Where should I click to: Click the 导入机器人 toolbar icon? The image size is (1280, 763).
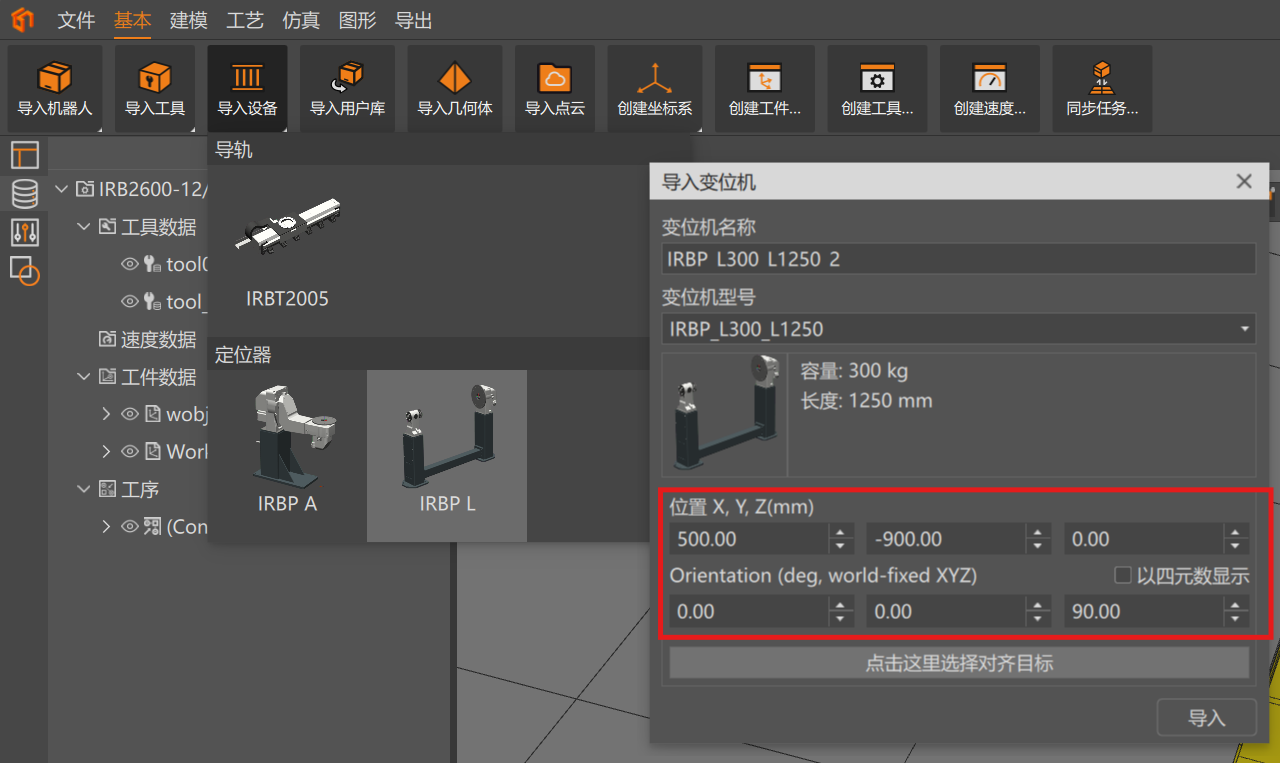point(55,88)
